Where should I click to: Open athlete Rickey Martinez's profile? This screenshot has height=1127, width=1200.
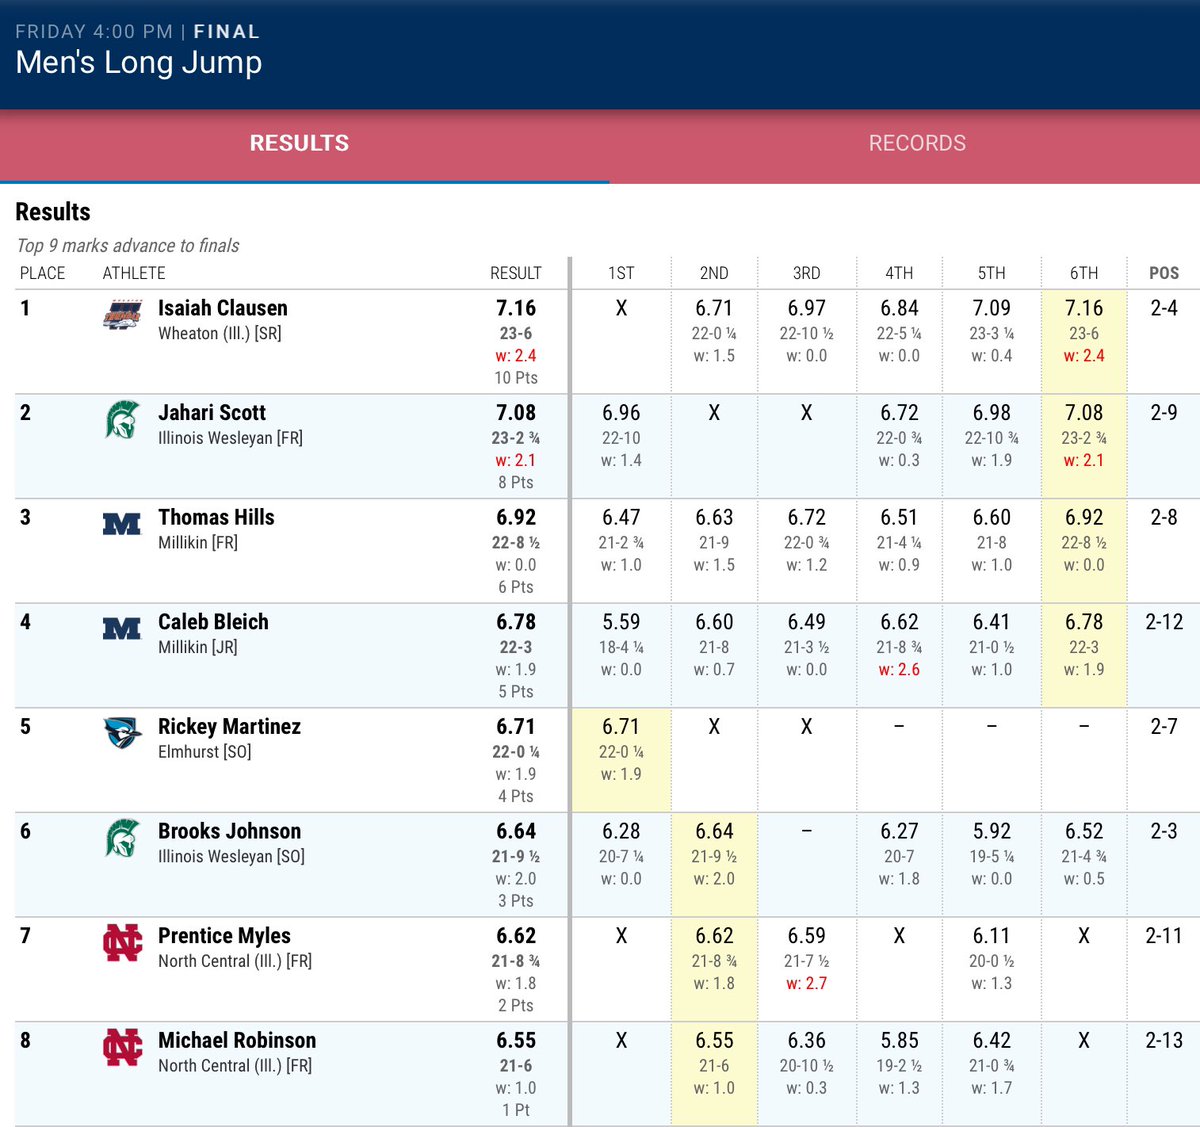pyautogui.click(x=229, y=727)
